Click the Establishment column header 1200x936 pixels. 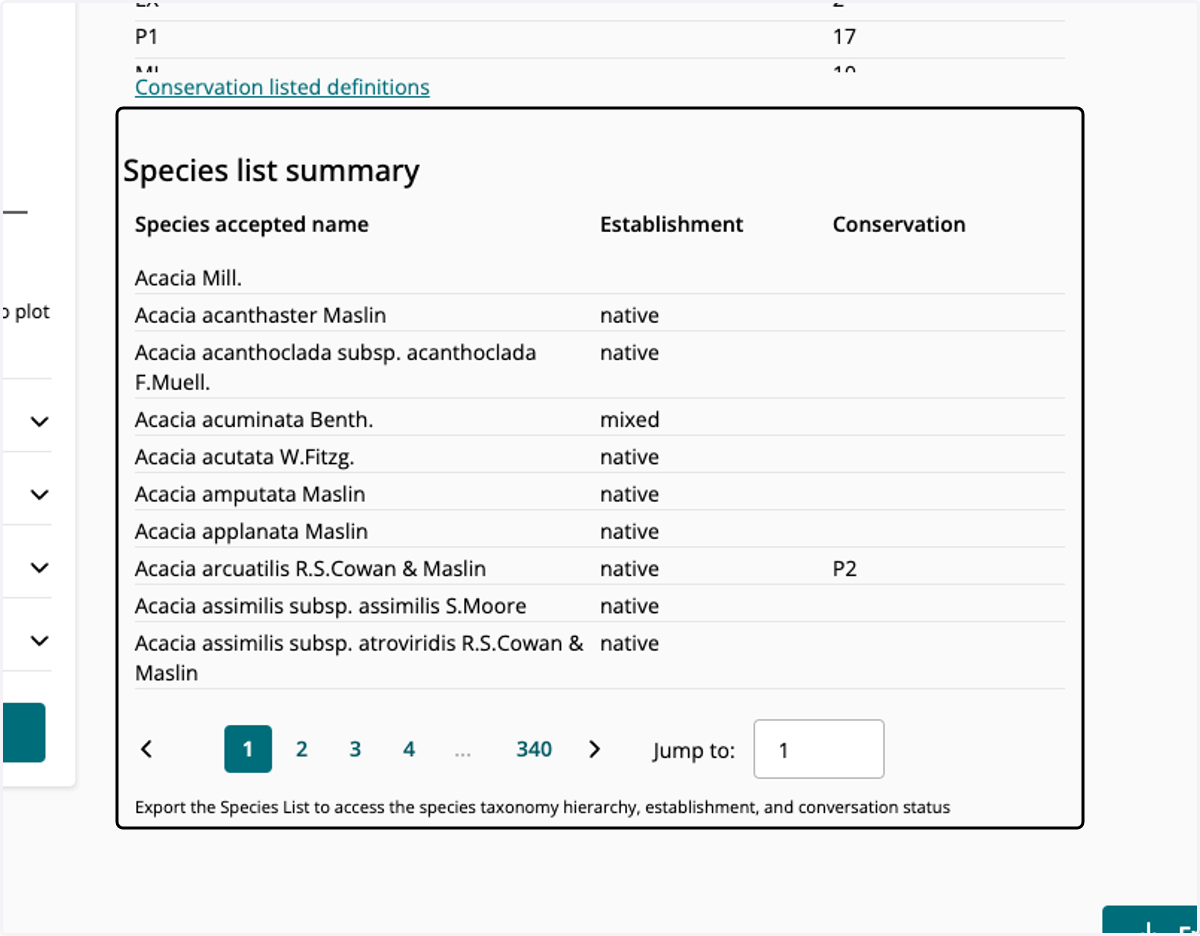[671, 225]
